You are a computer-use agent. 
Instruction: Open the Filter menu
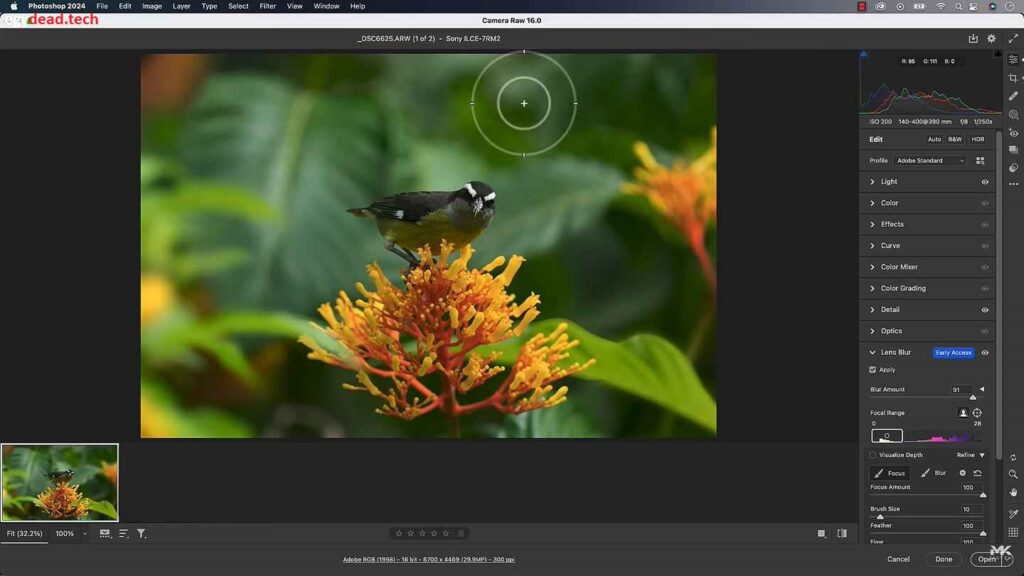tap(266, 5)
